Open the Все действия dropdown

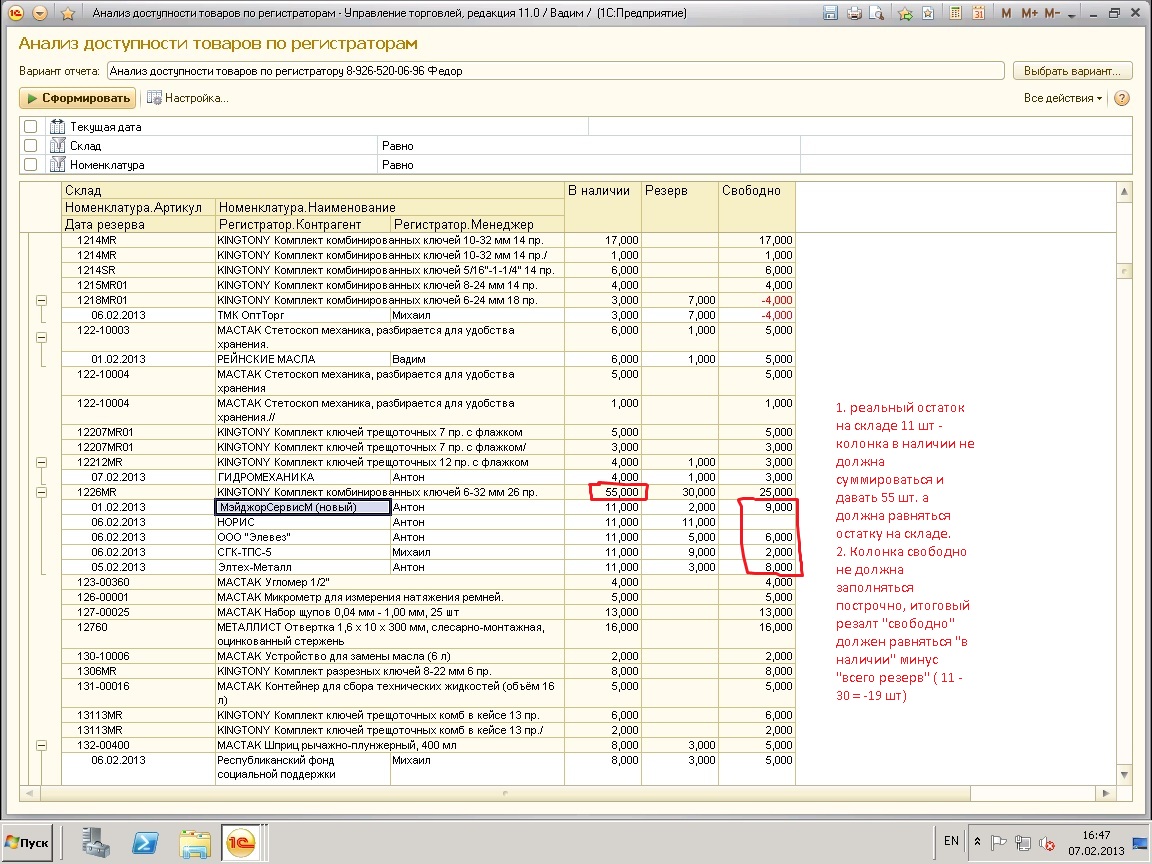click(x=1062, y=98)
